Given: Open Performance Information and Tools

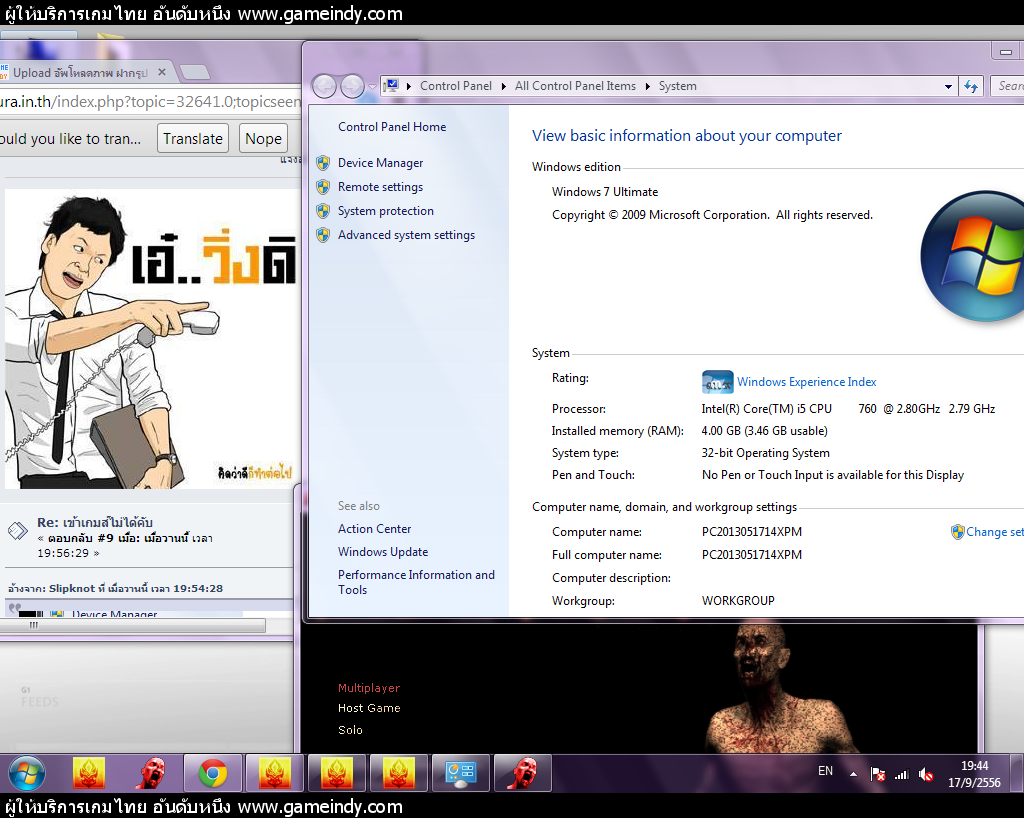Looking at the screenshot, I should pos(416,582).
